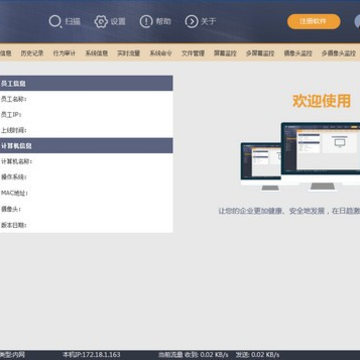Click the 上线时间 label
The image size is (360, 360).
click(x=14, y=130)
